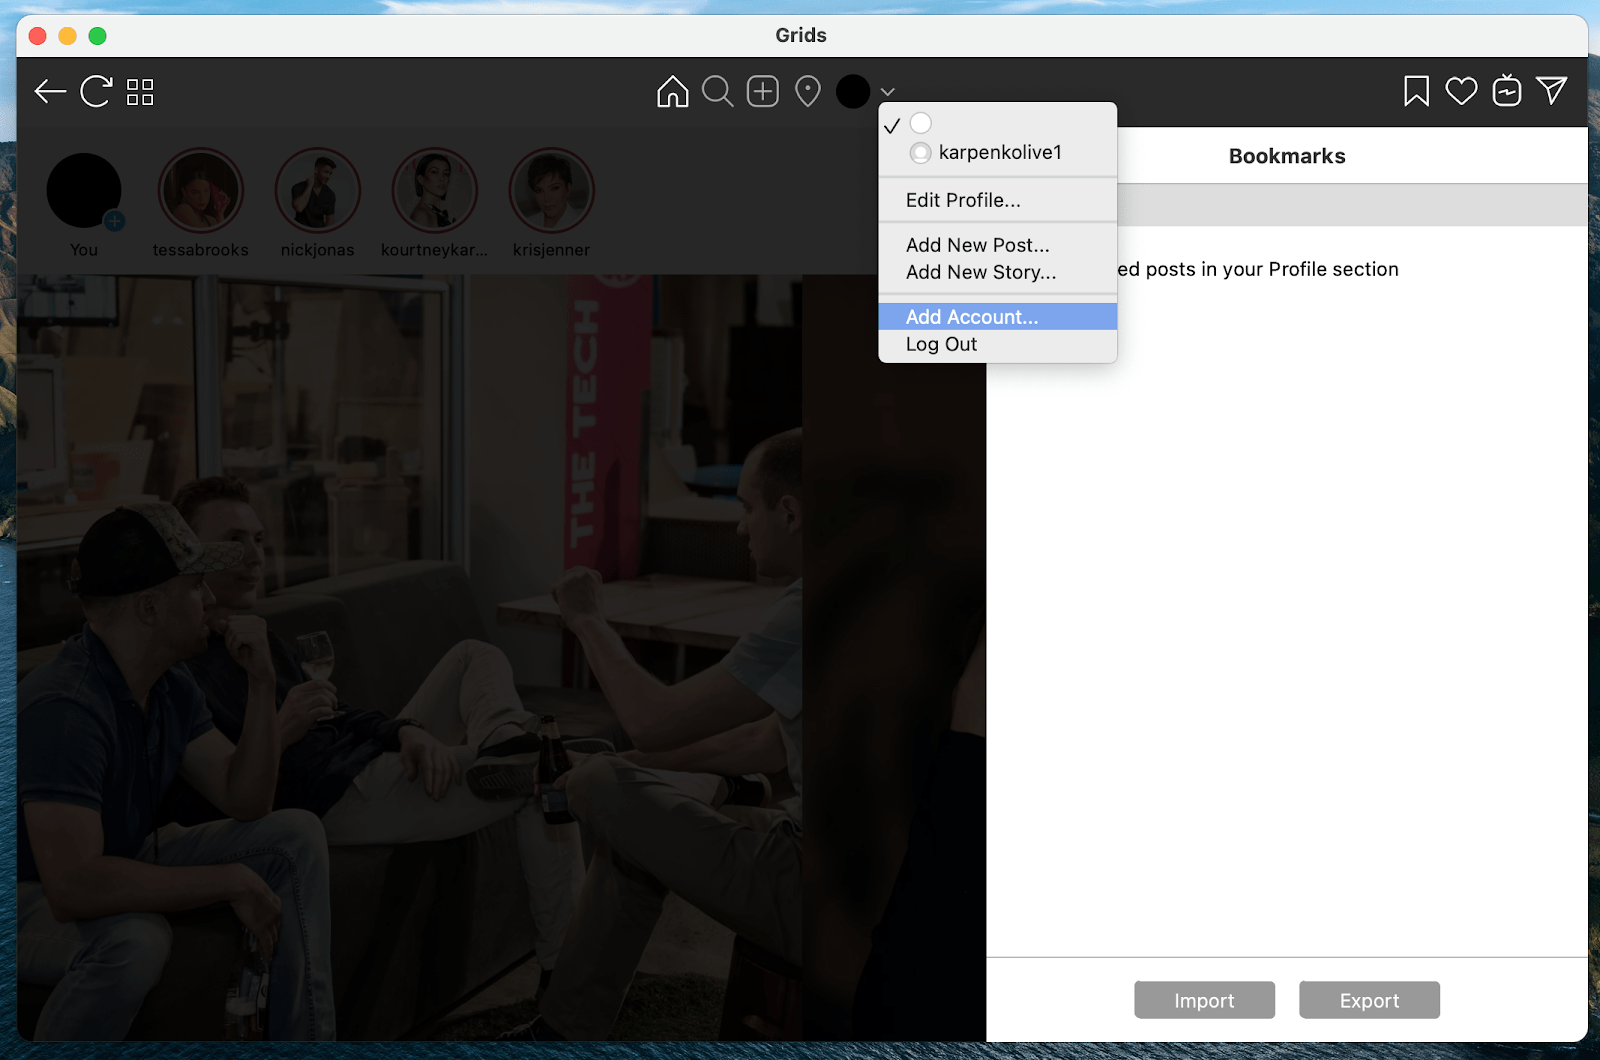Switch to karpenkolive1 account
This screenshot has width=1600, height=1060.
coord(997,152)
